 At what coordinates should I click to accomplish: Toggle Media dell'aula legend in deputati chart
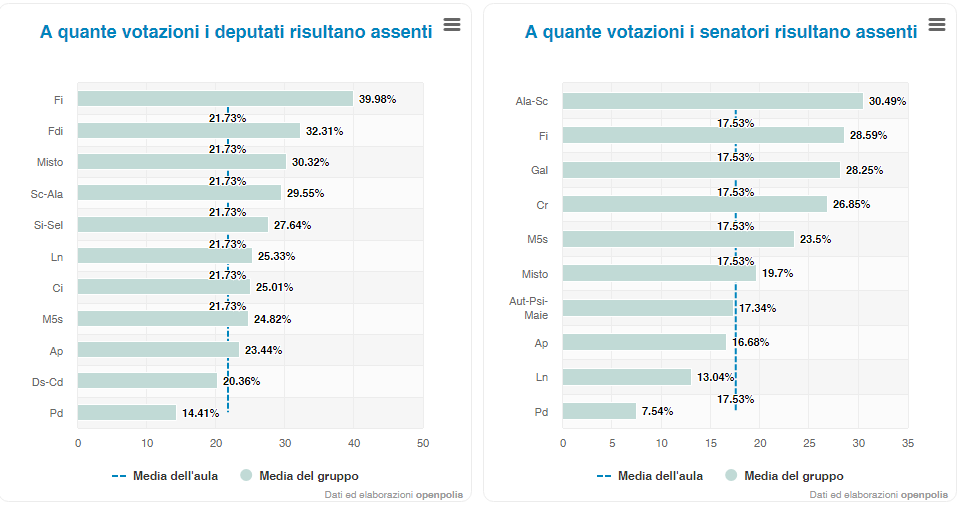coord(164,476)
